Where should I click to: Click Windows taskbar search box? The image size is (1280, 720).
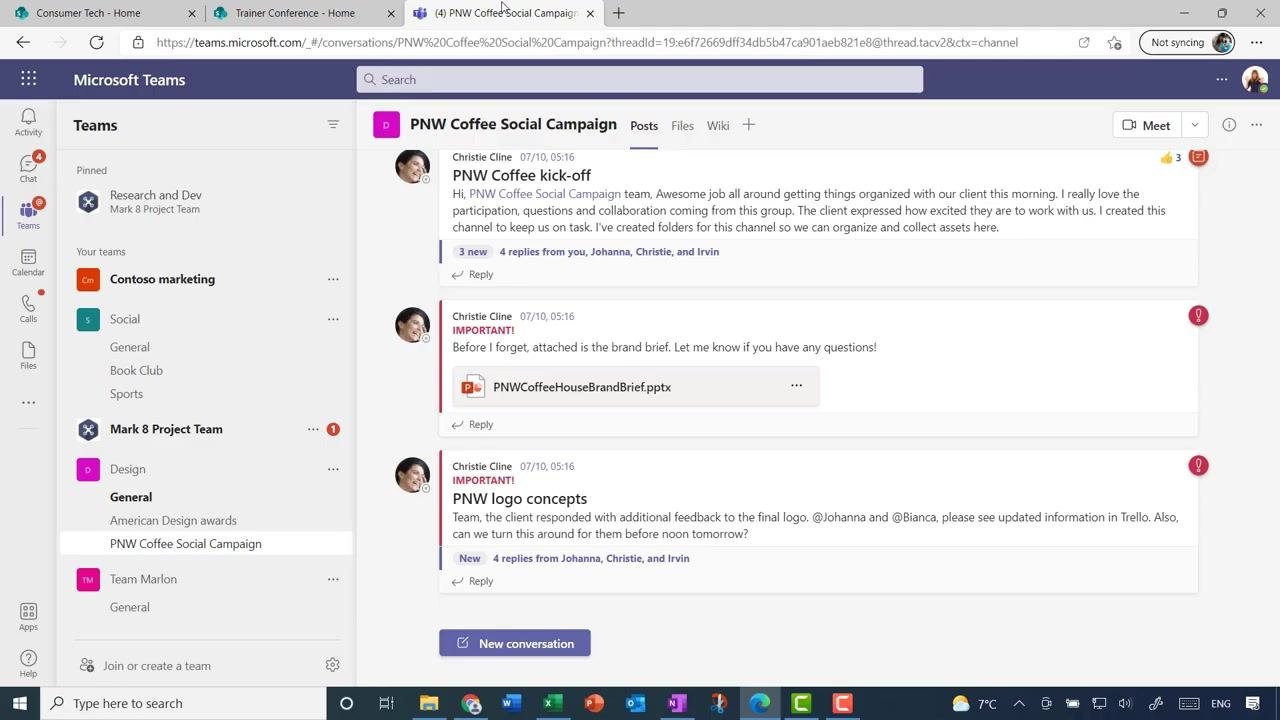(183, 703)
